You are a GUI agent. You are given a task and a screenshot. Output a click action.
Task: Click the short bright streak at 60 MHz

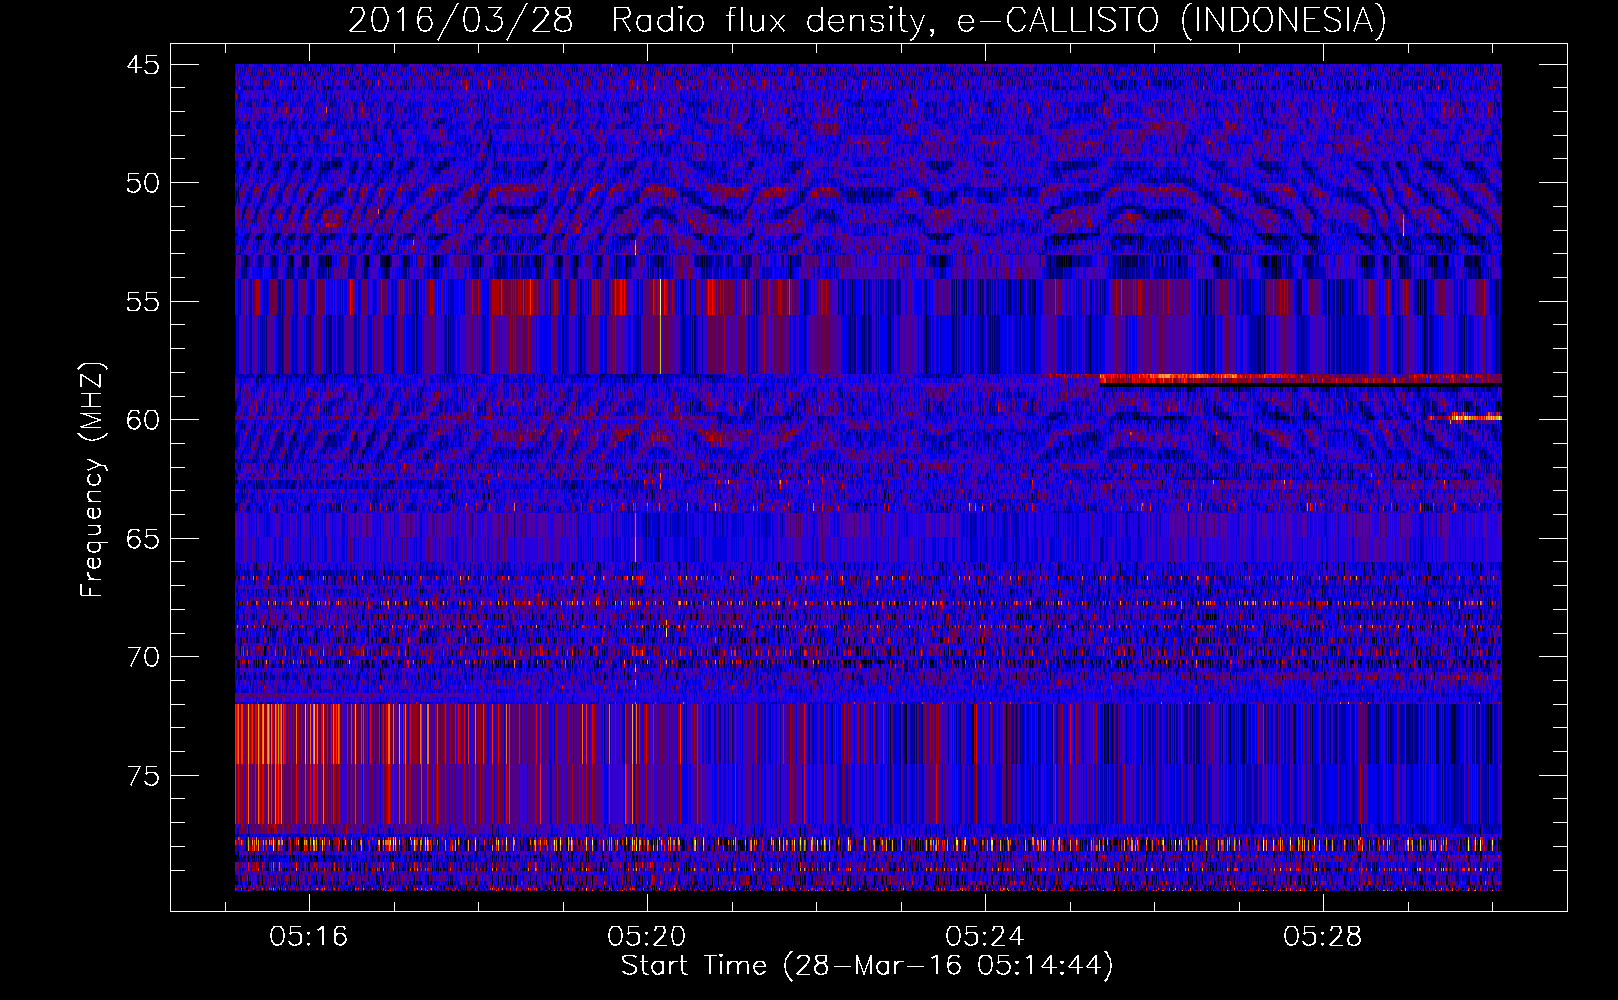click(1465, 417)
